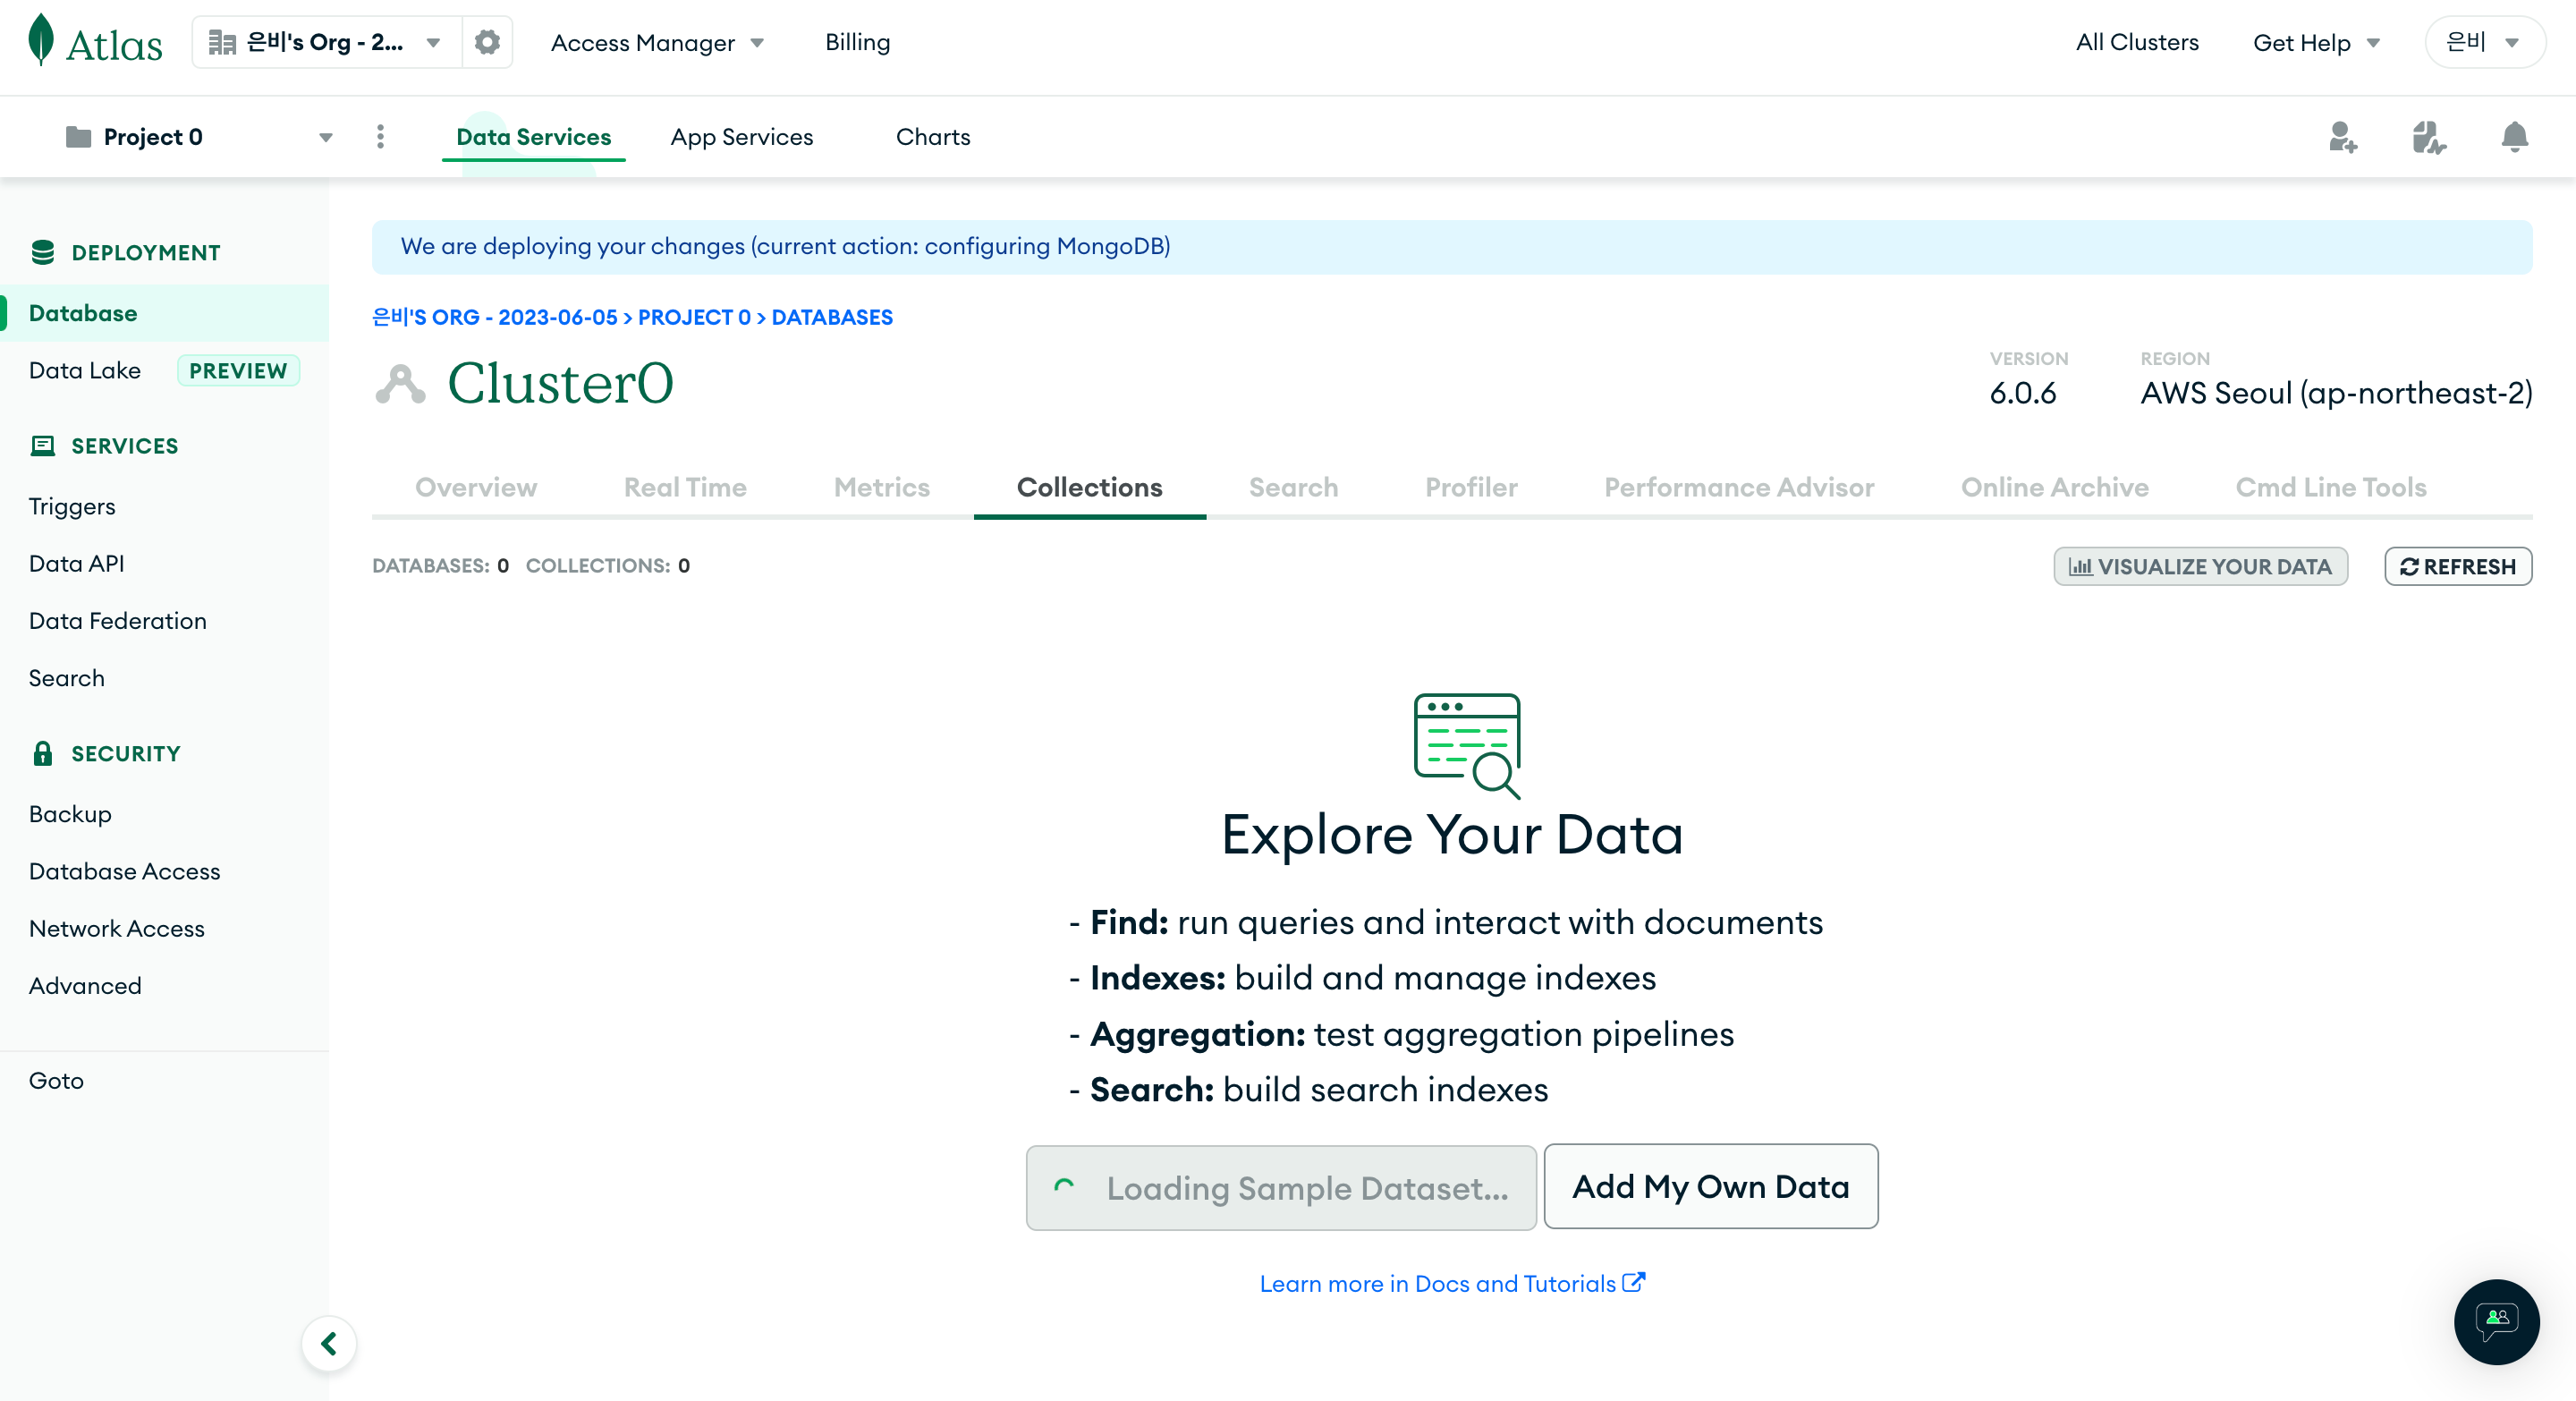The width and height of the screenshot is (2576, 1401).
Task: Click Visualize Your Data button
Action: tap(2200, 566)
